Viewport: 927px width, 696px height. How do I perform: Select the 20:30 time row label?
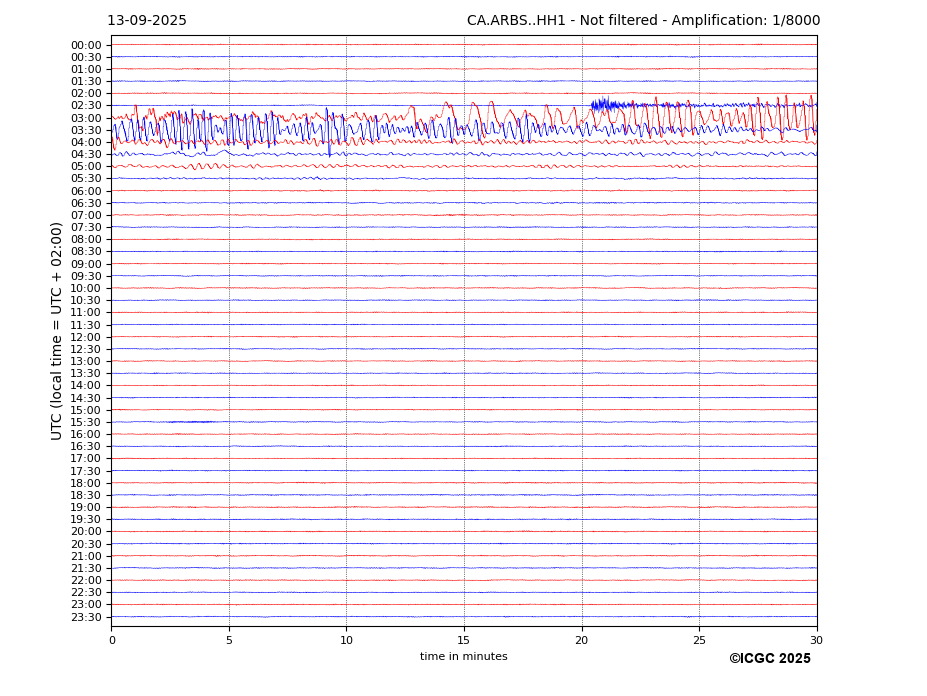click(x=86, y=544)
